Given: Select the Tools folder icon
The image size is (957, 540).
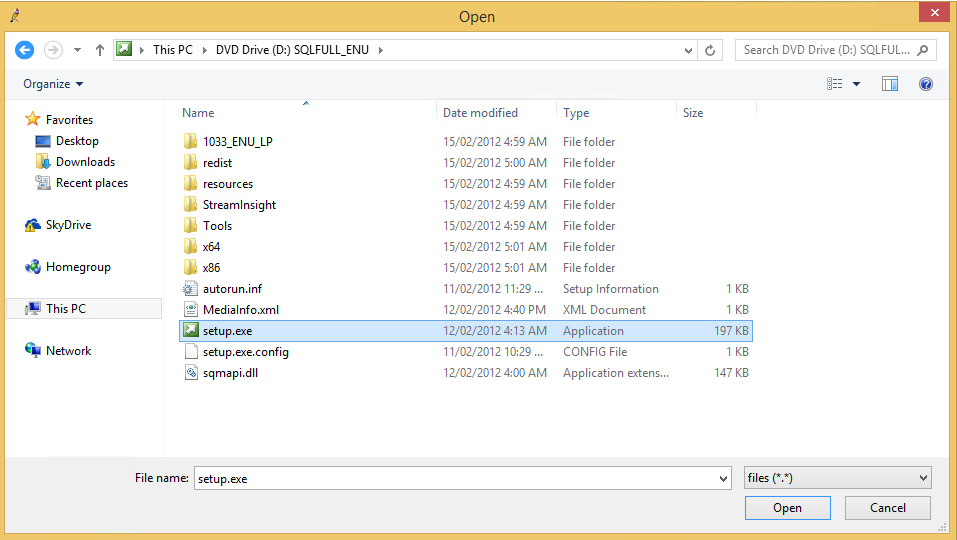Looking at the screenshot, I should coord(190,226).
